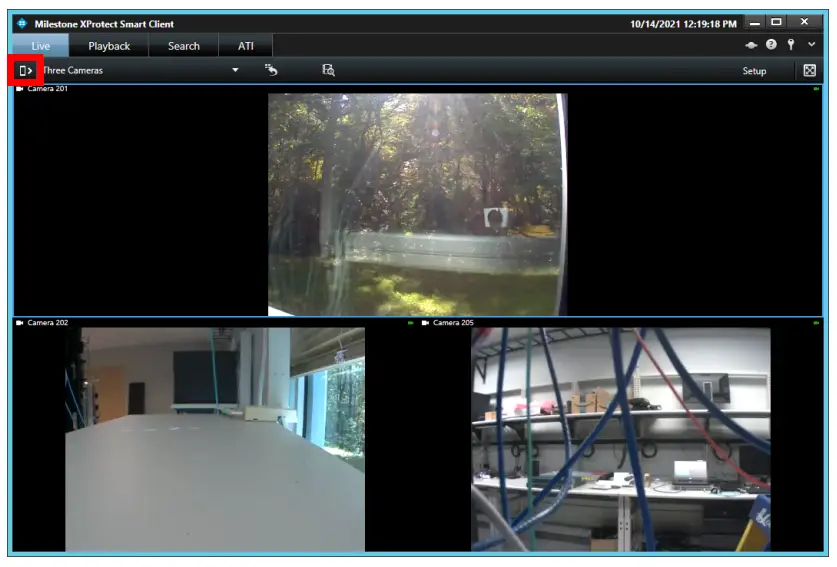Viewport: 837px width, 567px height.
Task: Click the Milestone XProtect logo icon
Action: coord(22,23)
